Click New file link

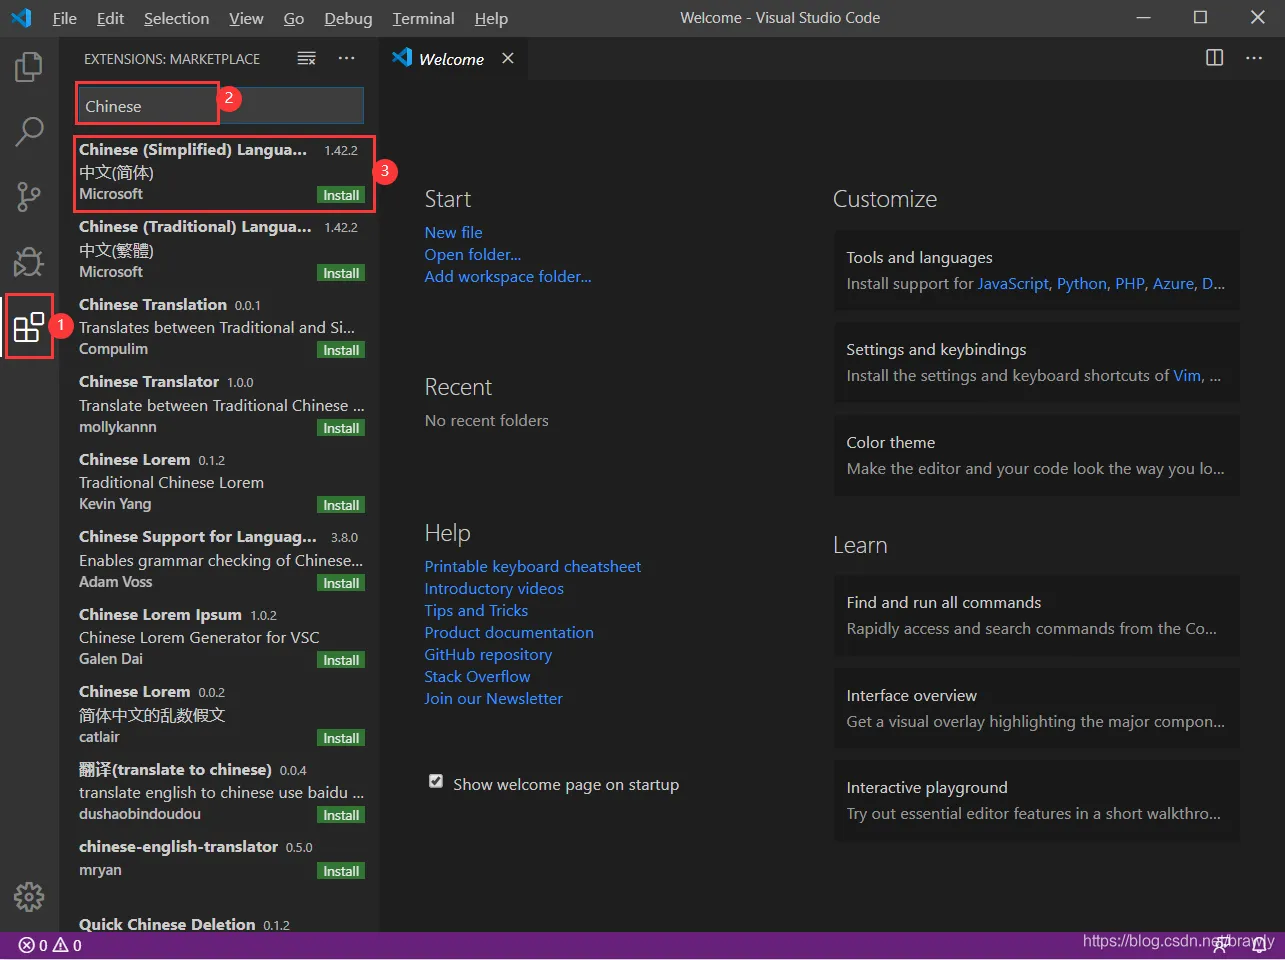(x=453, y=232)
